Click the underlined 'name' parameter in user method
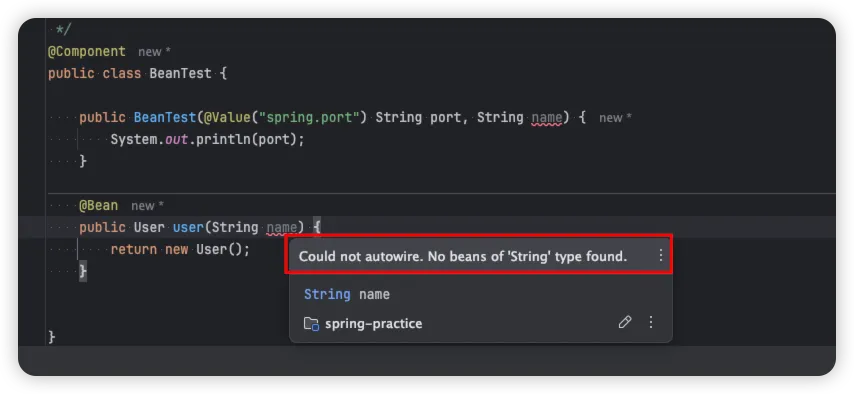Viewport: 854px width, 394px height. click(x=282, y=228)
